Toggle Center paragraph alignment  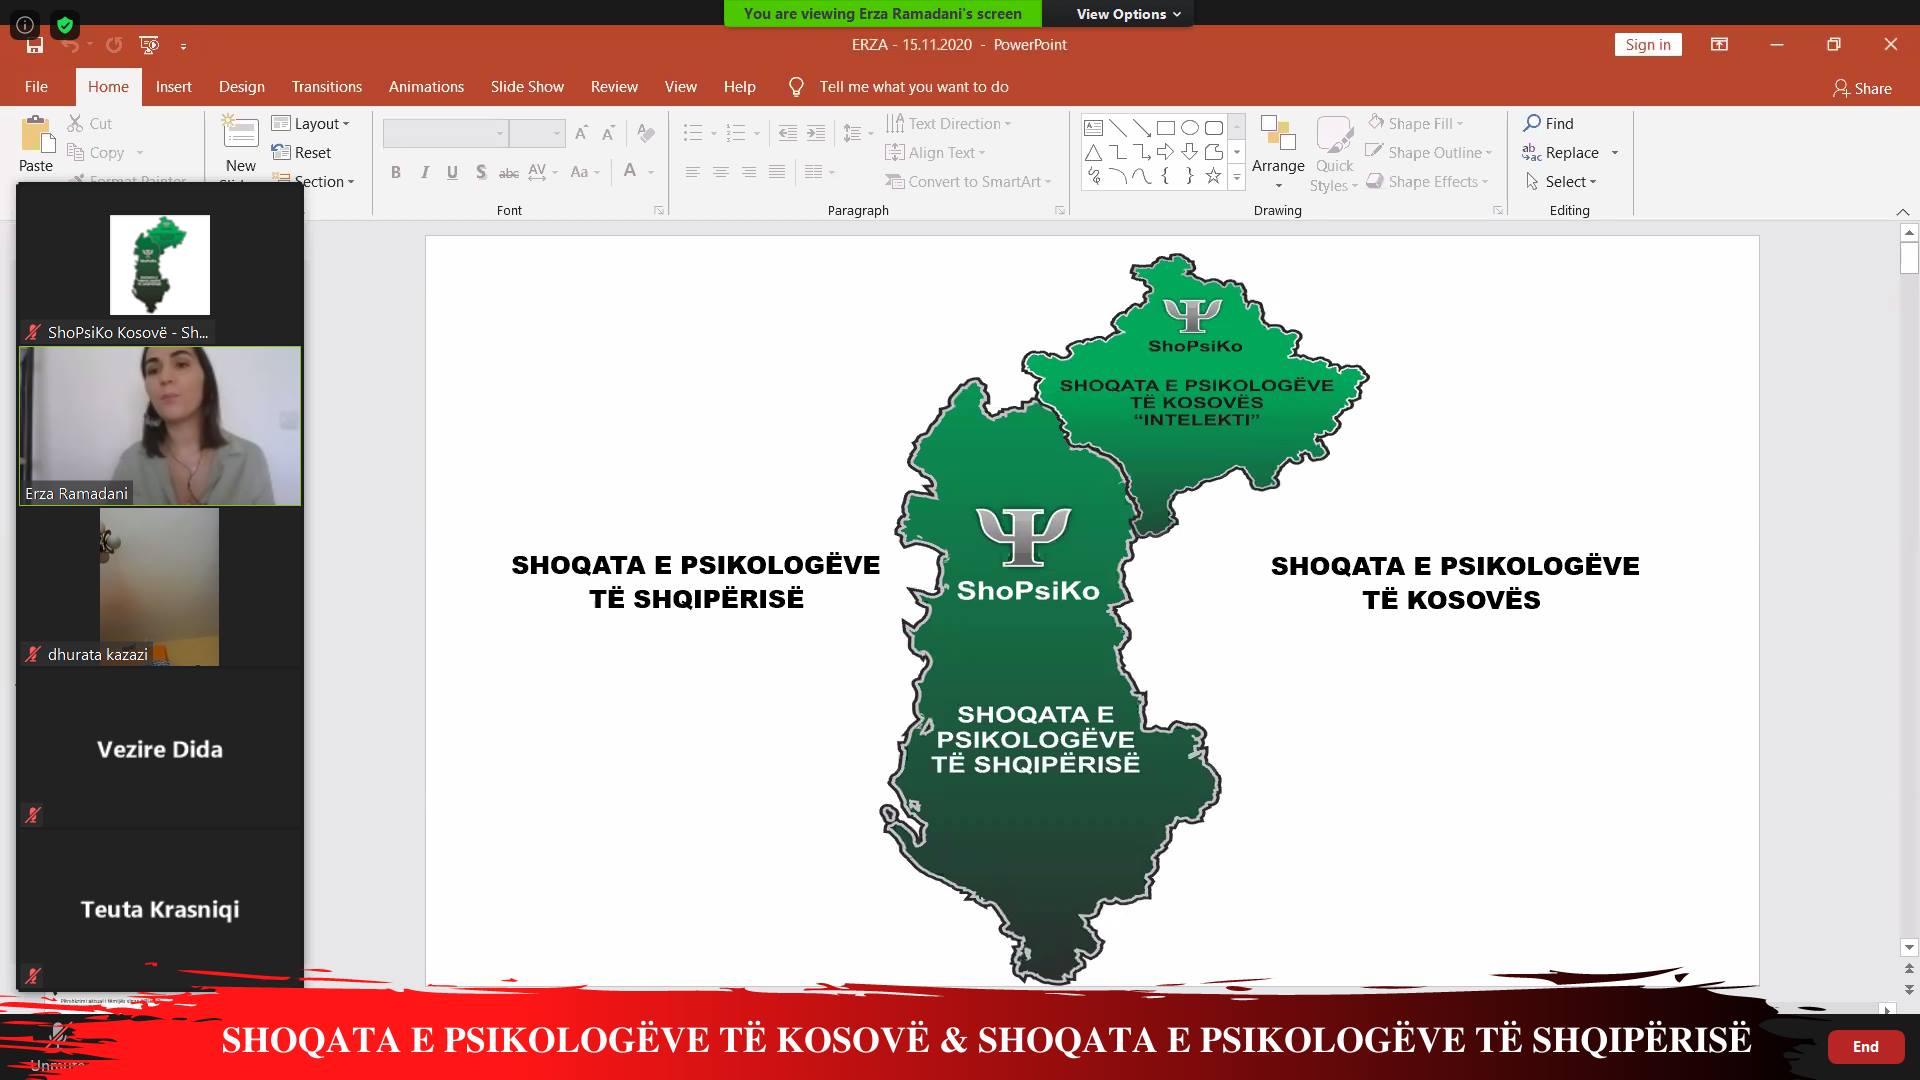tap(721, 172)
